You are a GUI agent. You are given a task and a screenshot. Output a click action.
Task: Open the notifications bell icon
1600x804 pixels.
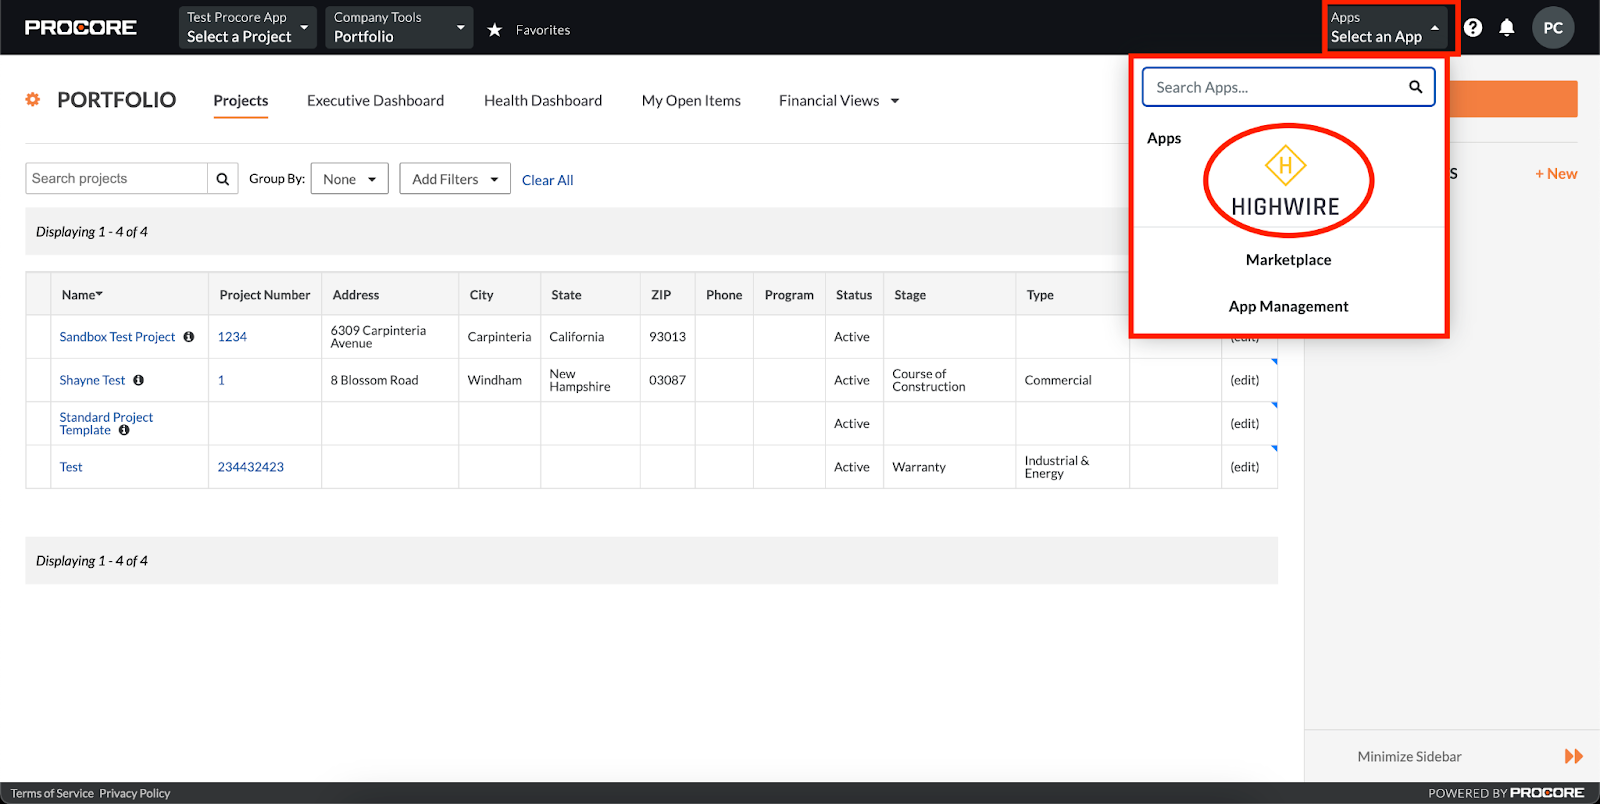[x=1507, y=28]
